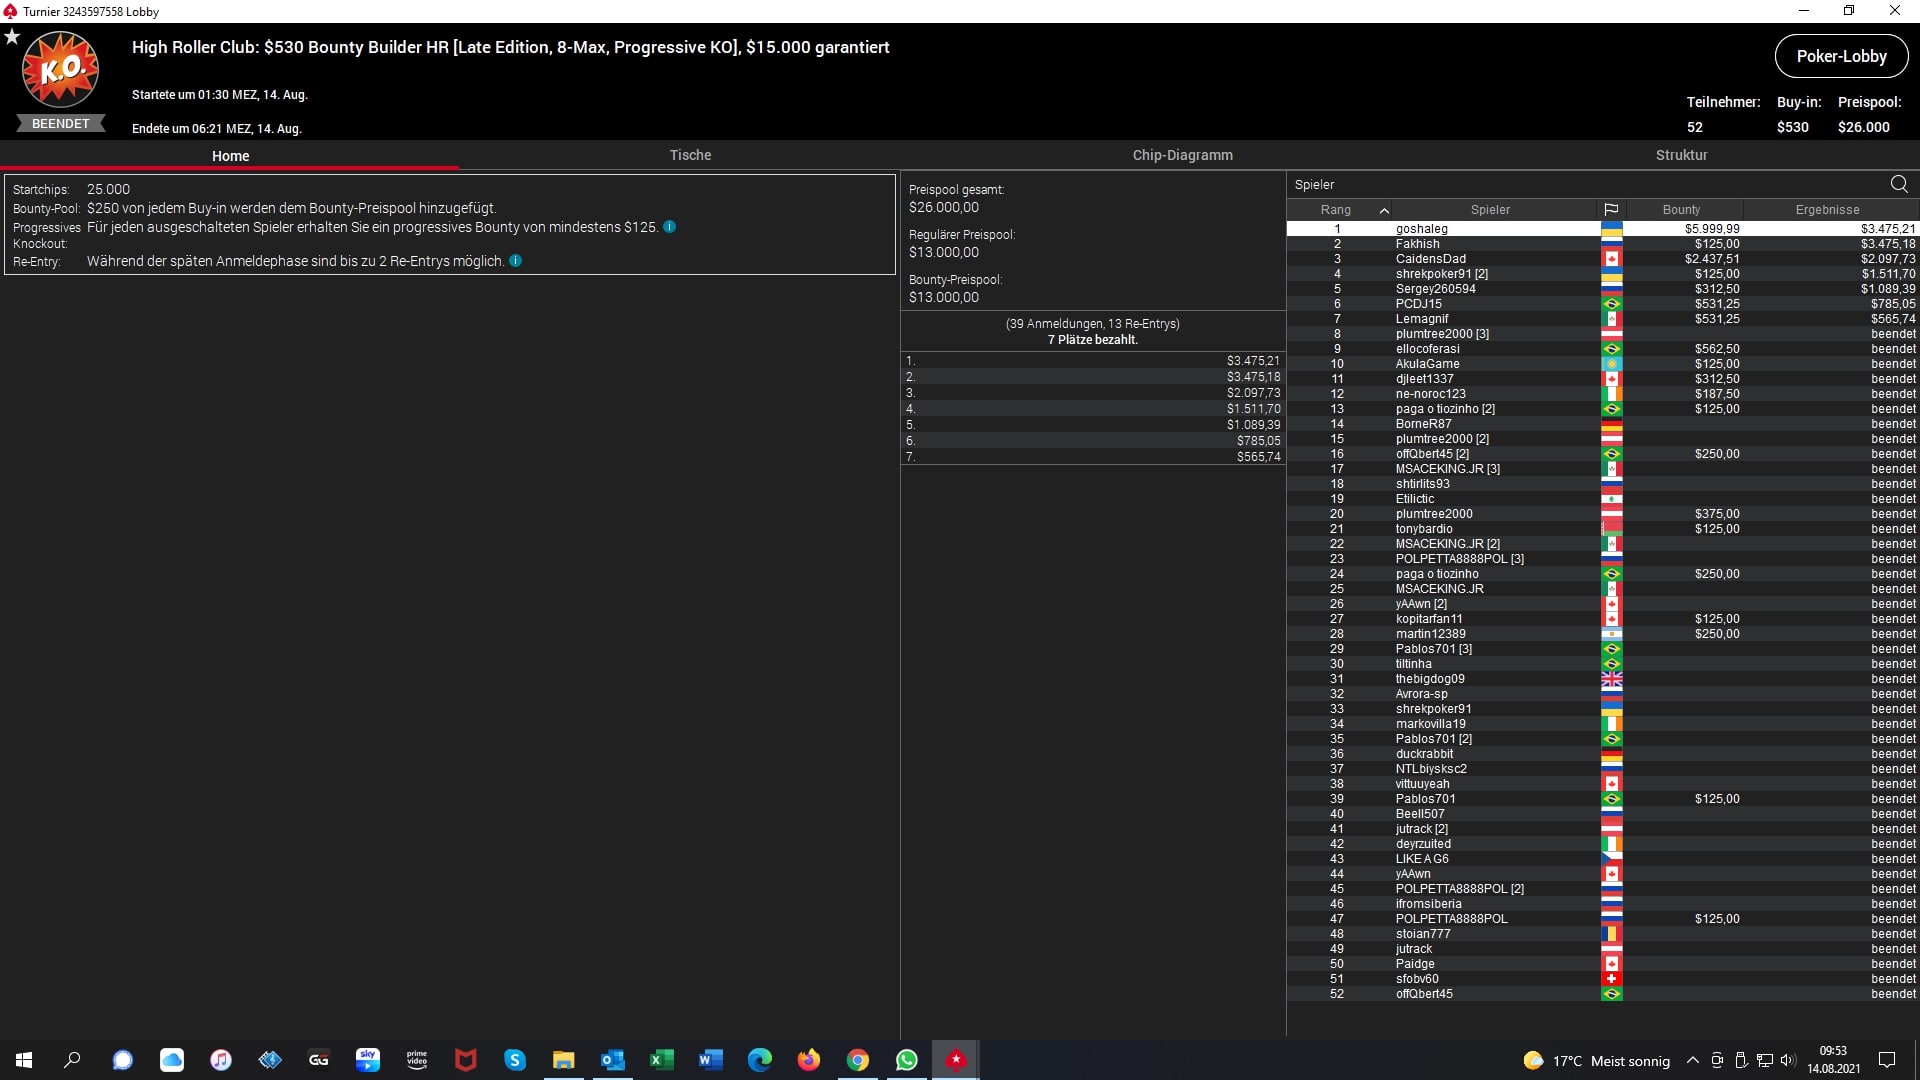Click the Re-Entry info icon
Screen dimensions: 1920x1080
(x=515, y=261)
